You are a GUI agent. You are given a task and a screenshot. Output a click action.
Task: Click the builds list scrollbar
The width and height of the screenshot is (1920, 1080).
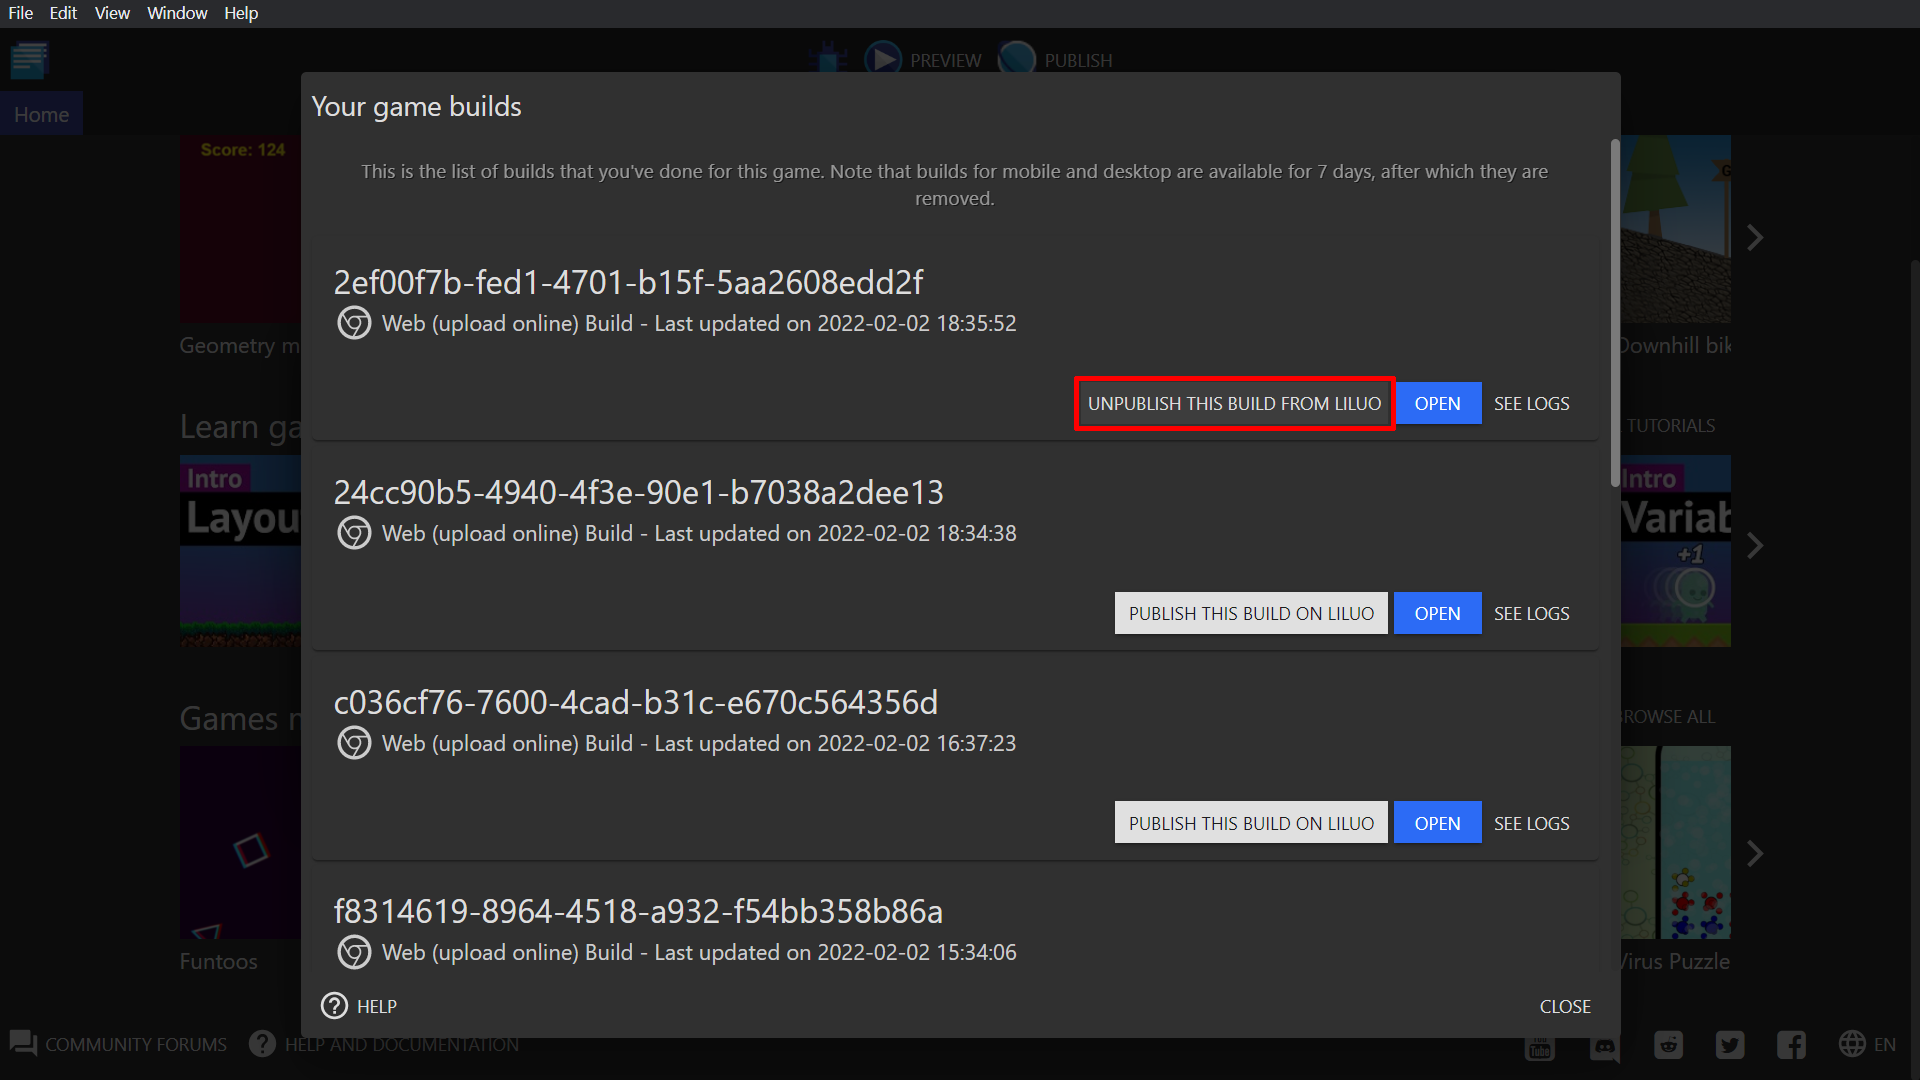click(x=1614, y=313)
